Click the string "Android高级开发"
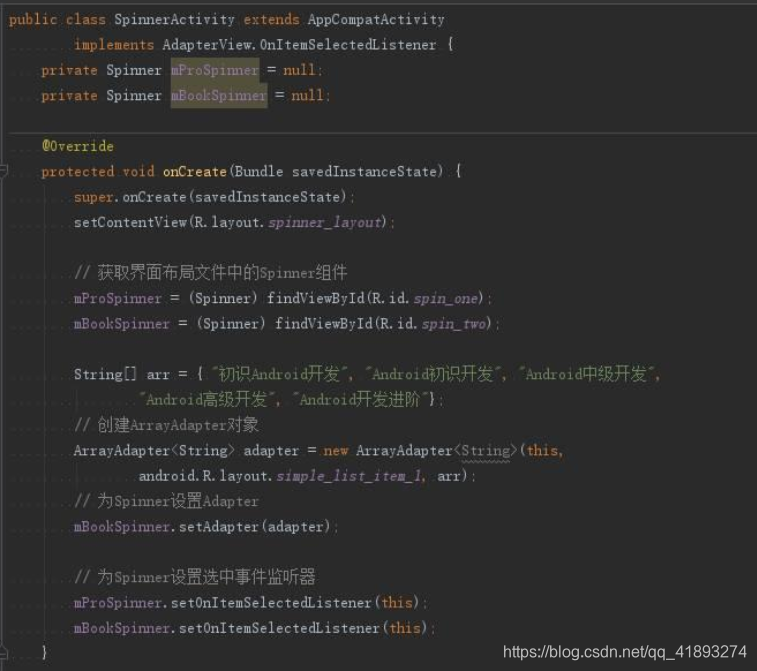The height and width of the screenshot is (671, 757). [x=206, y=400]
